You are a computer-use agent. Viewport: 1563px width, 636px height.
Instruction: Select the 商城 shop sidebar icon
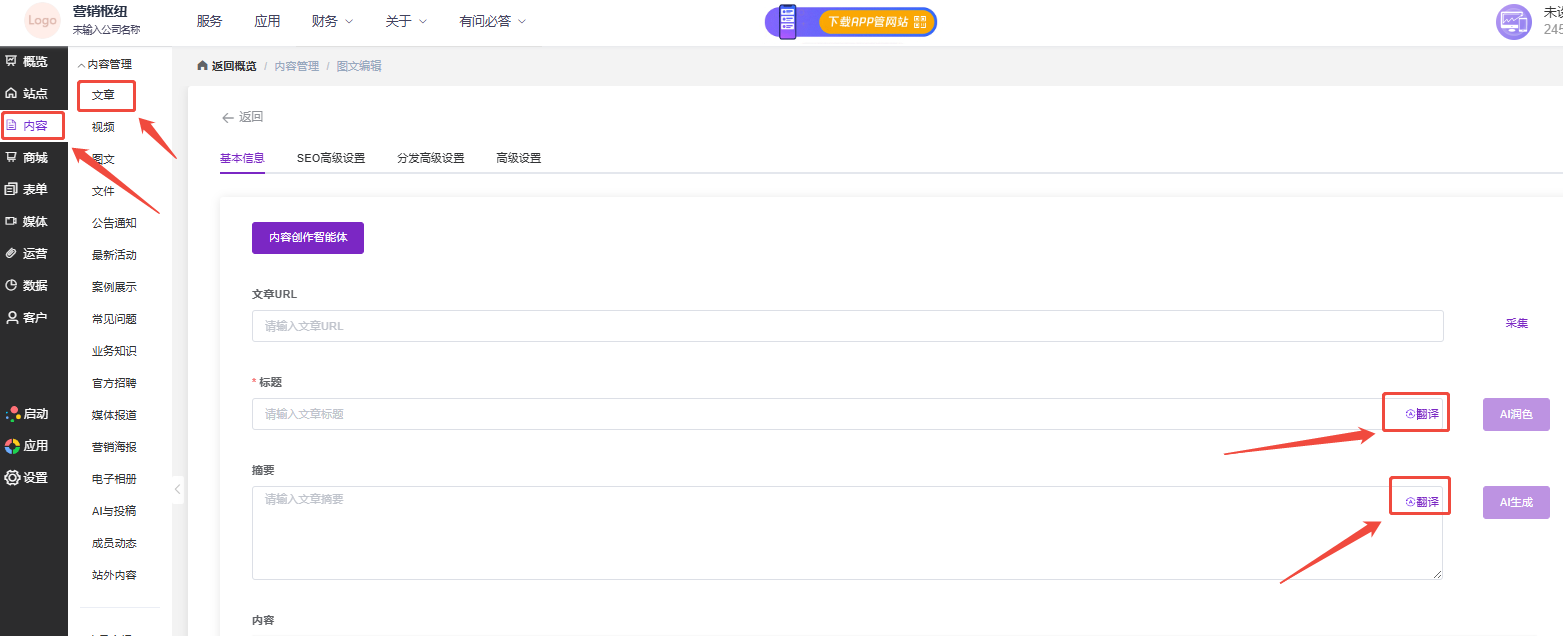pyautogui.click(x=12, y=158)
